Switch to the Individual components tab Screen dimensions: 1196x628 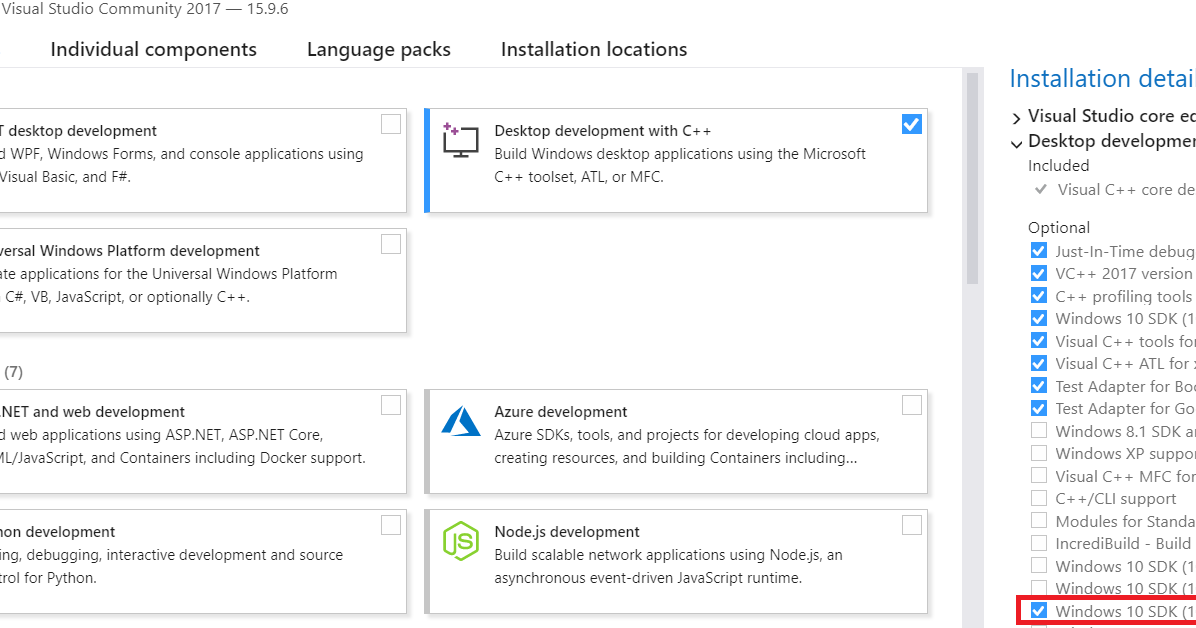[153, 48]
